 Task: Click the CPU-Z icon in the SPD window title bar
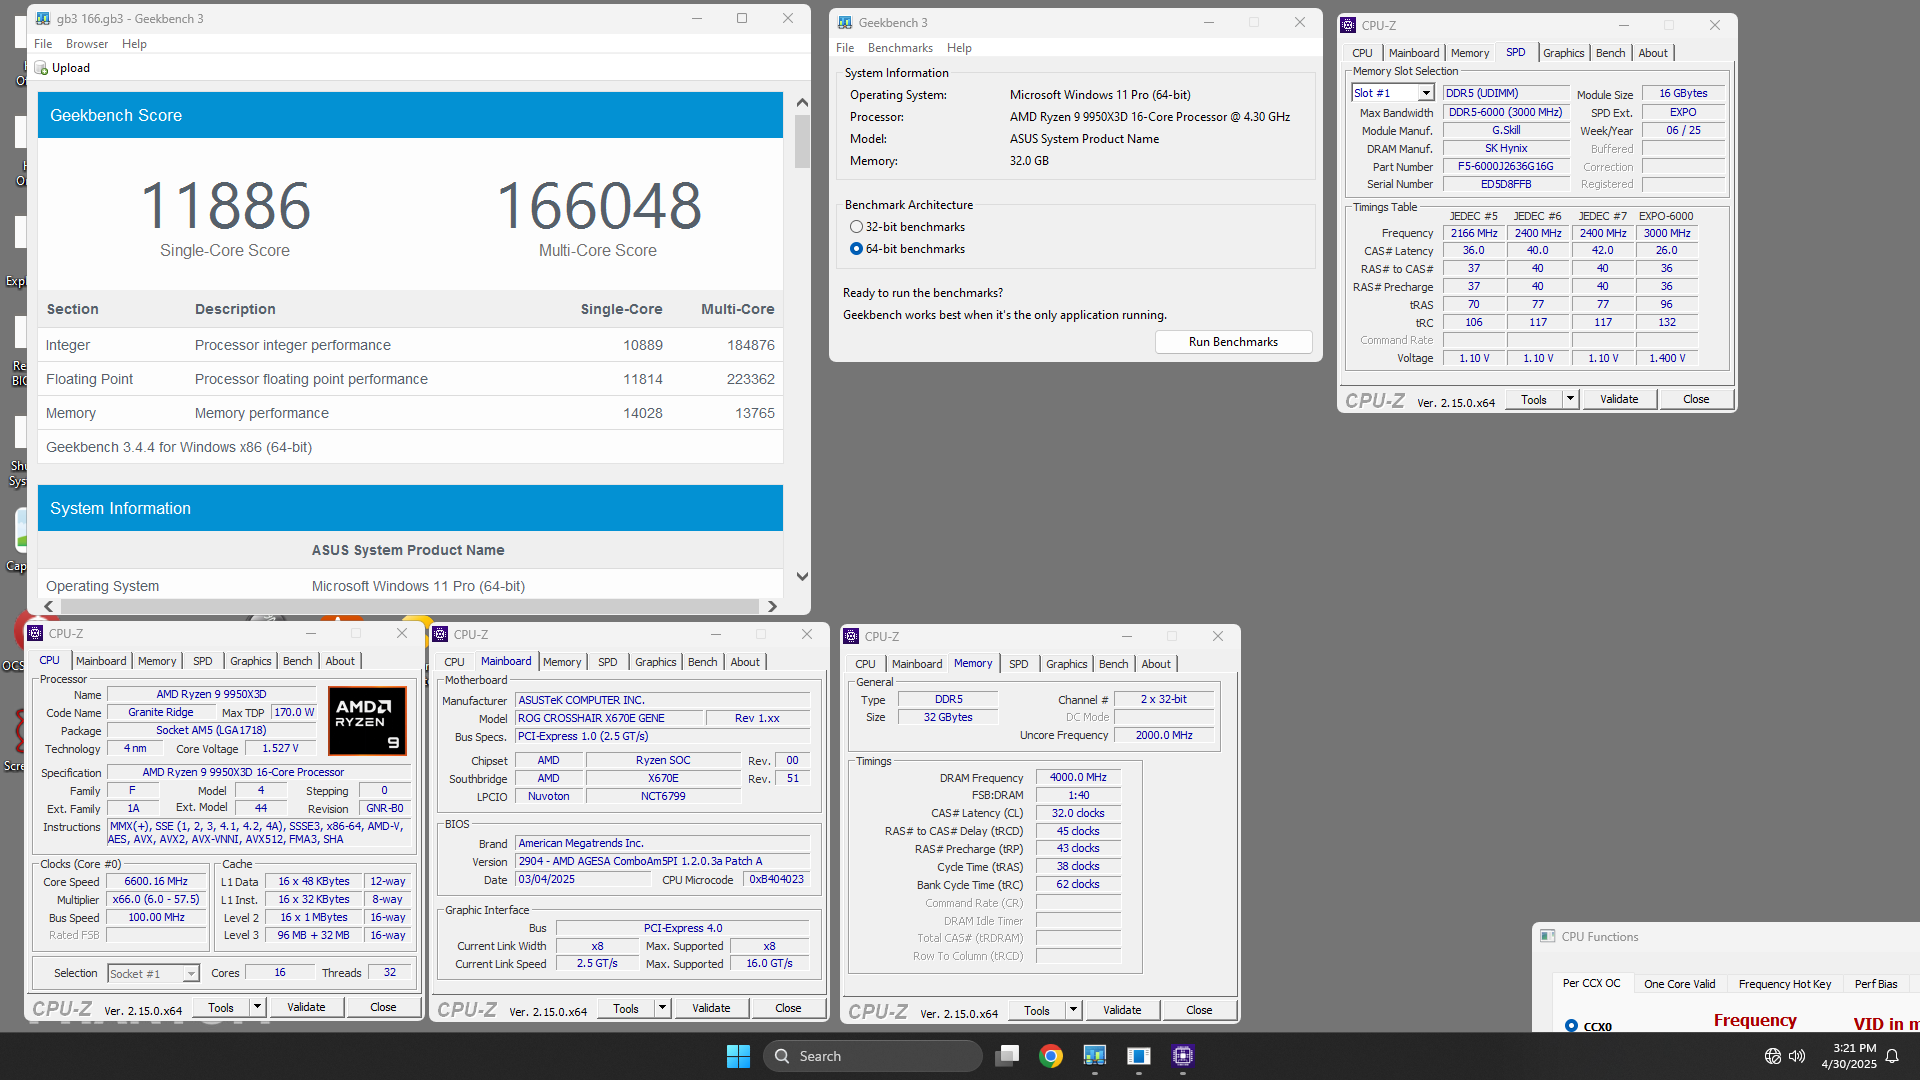pos(1348,25)
